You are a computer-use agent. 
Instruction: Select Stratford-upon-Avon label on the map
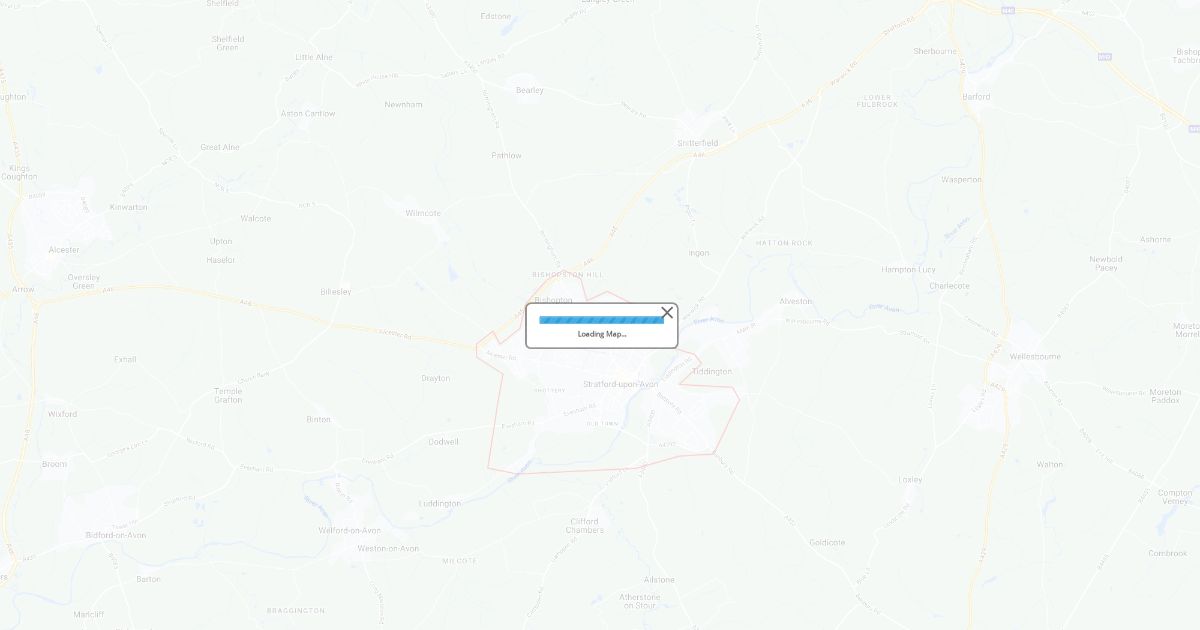coord(621,384)
